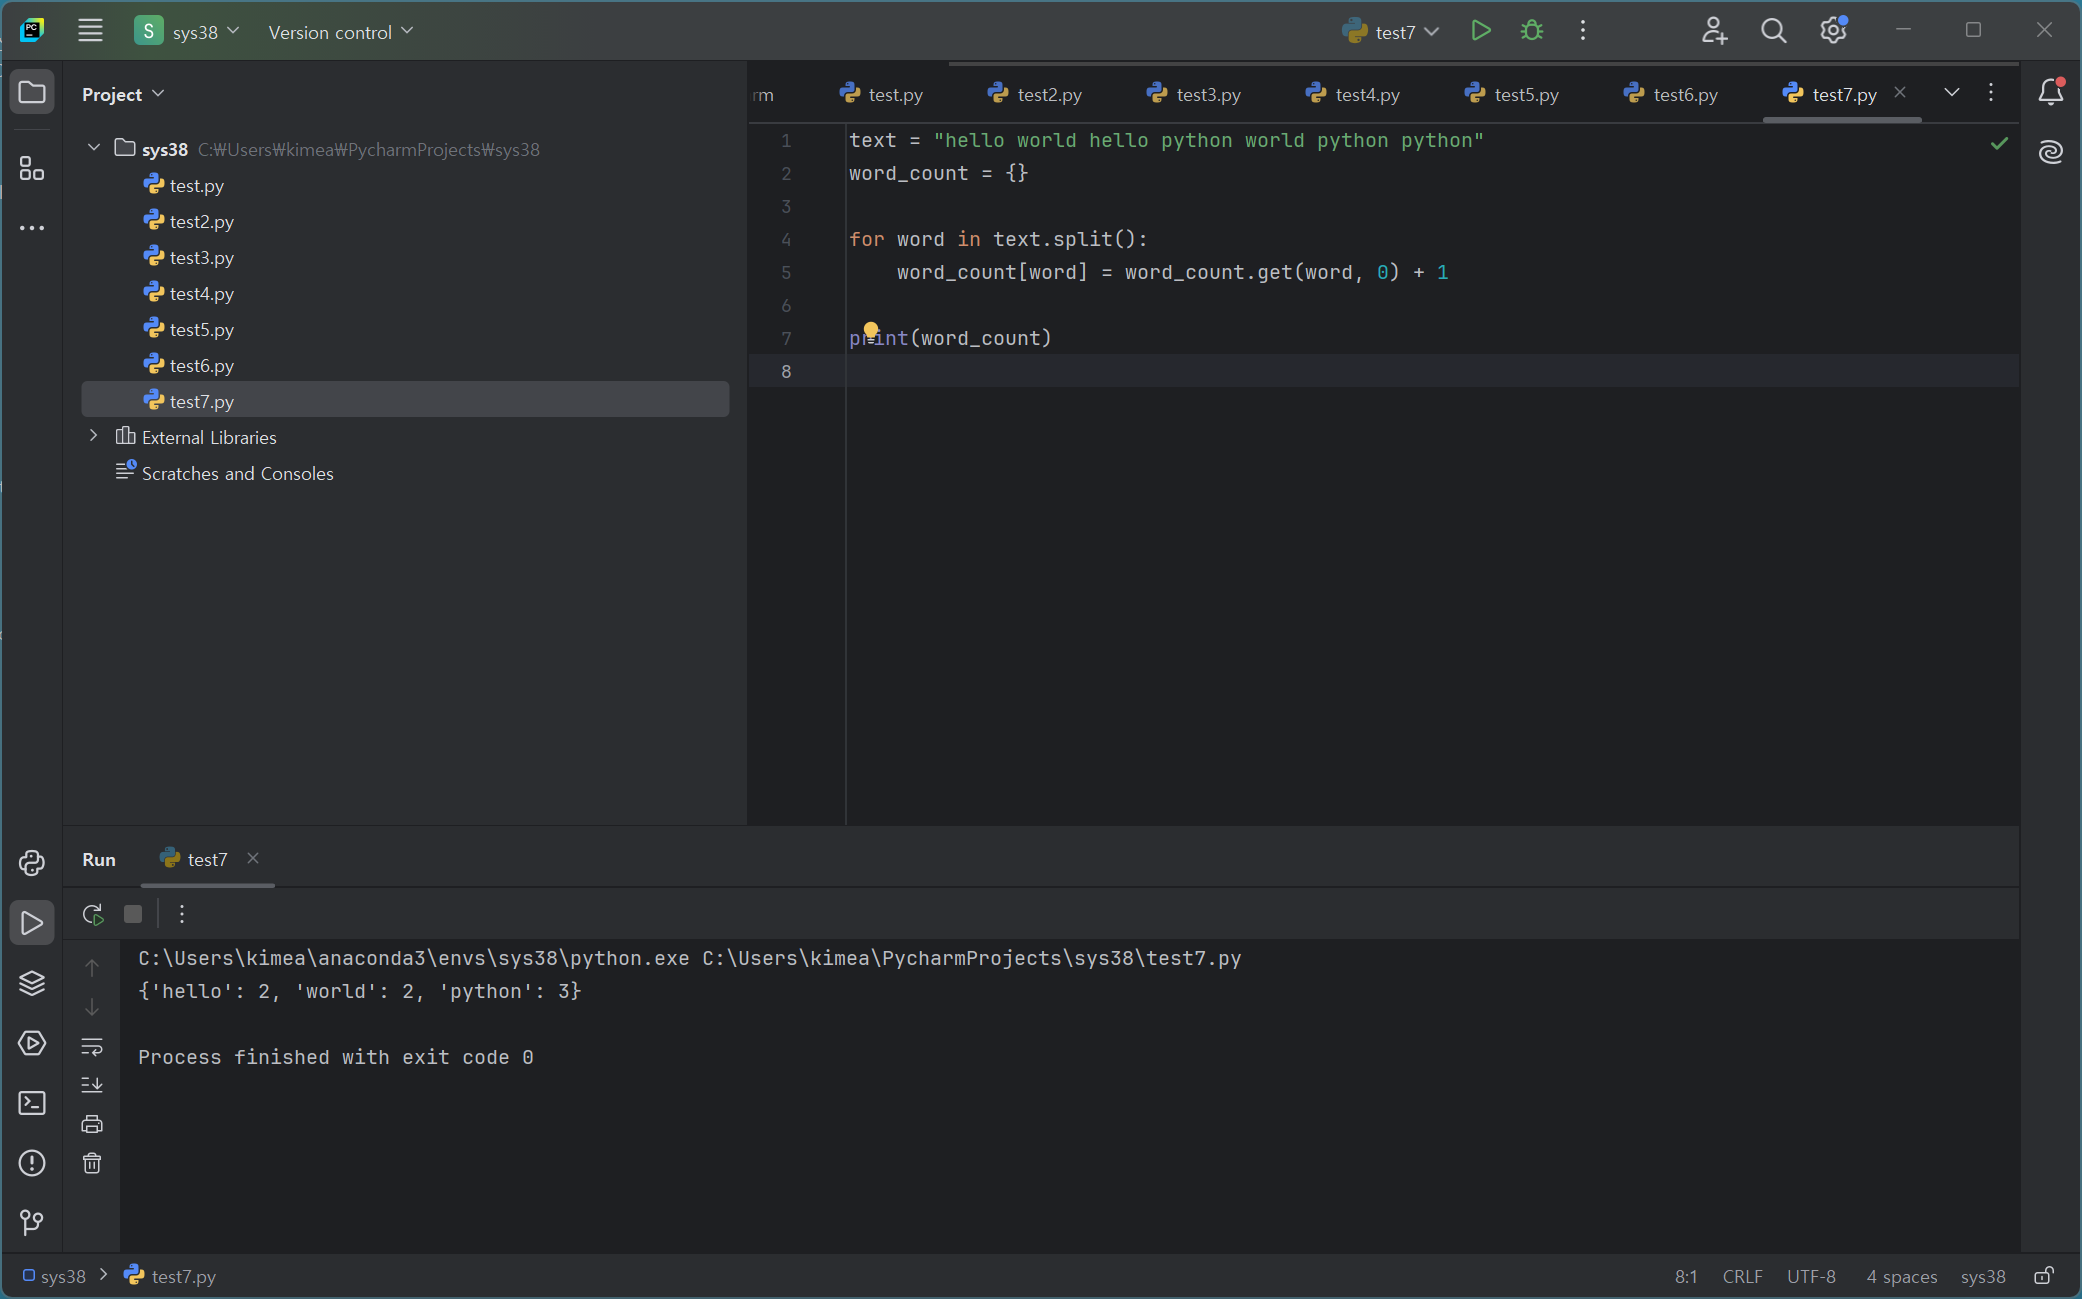Open the AI Assistant swirl icon

point(2051,152)
